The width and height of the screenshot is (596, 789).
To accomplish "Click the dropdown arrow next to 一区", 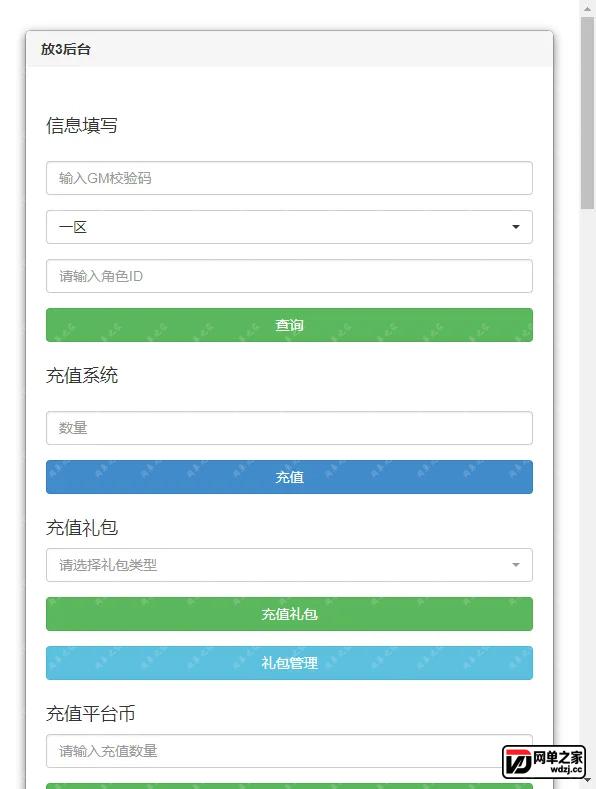I will 515,227.
